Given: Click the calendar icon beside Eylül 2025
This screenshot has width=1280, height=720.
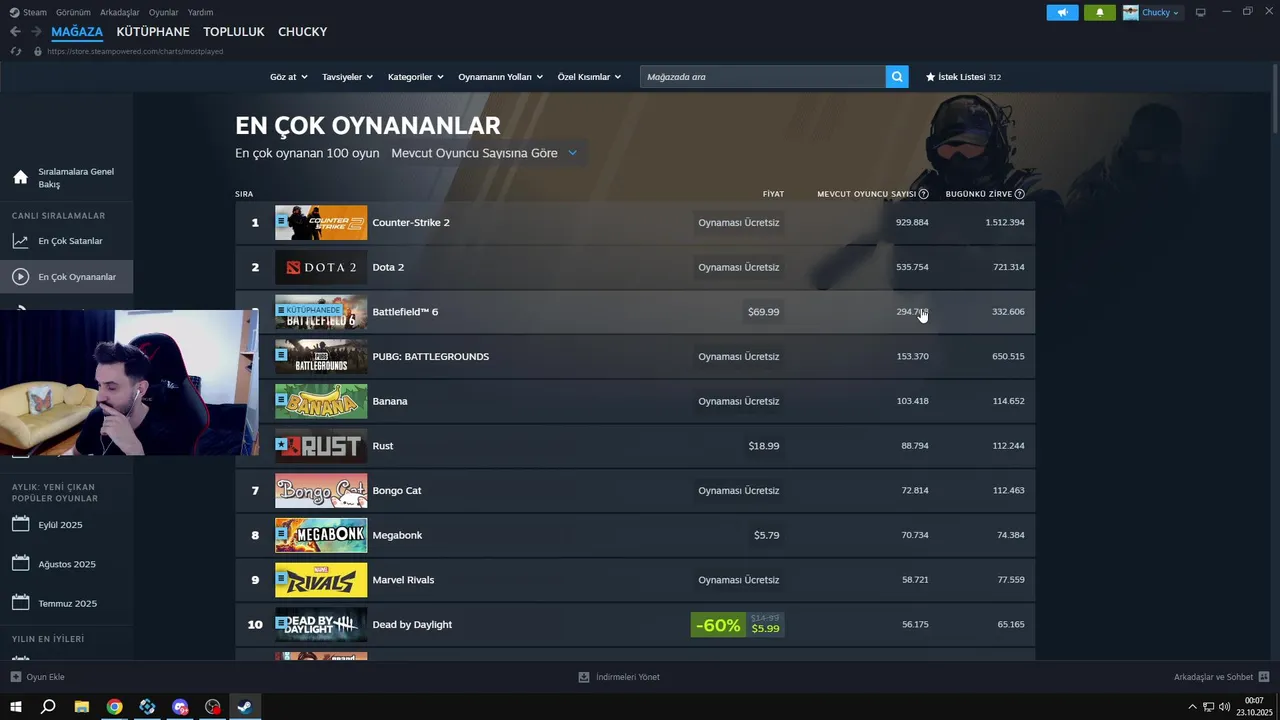Looking at the screenshot, I should coord(20,524).
